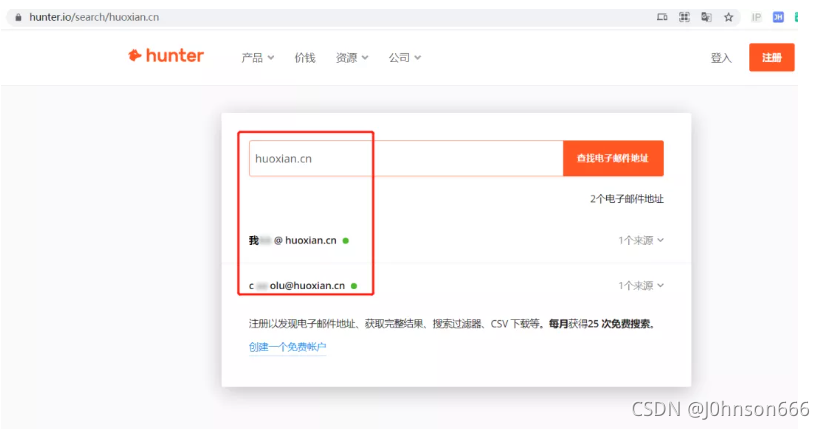
Task: Expand 1个来源 for the 我@huoxian.cn row
Action: coord(641,241)
